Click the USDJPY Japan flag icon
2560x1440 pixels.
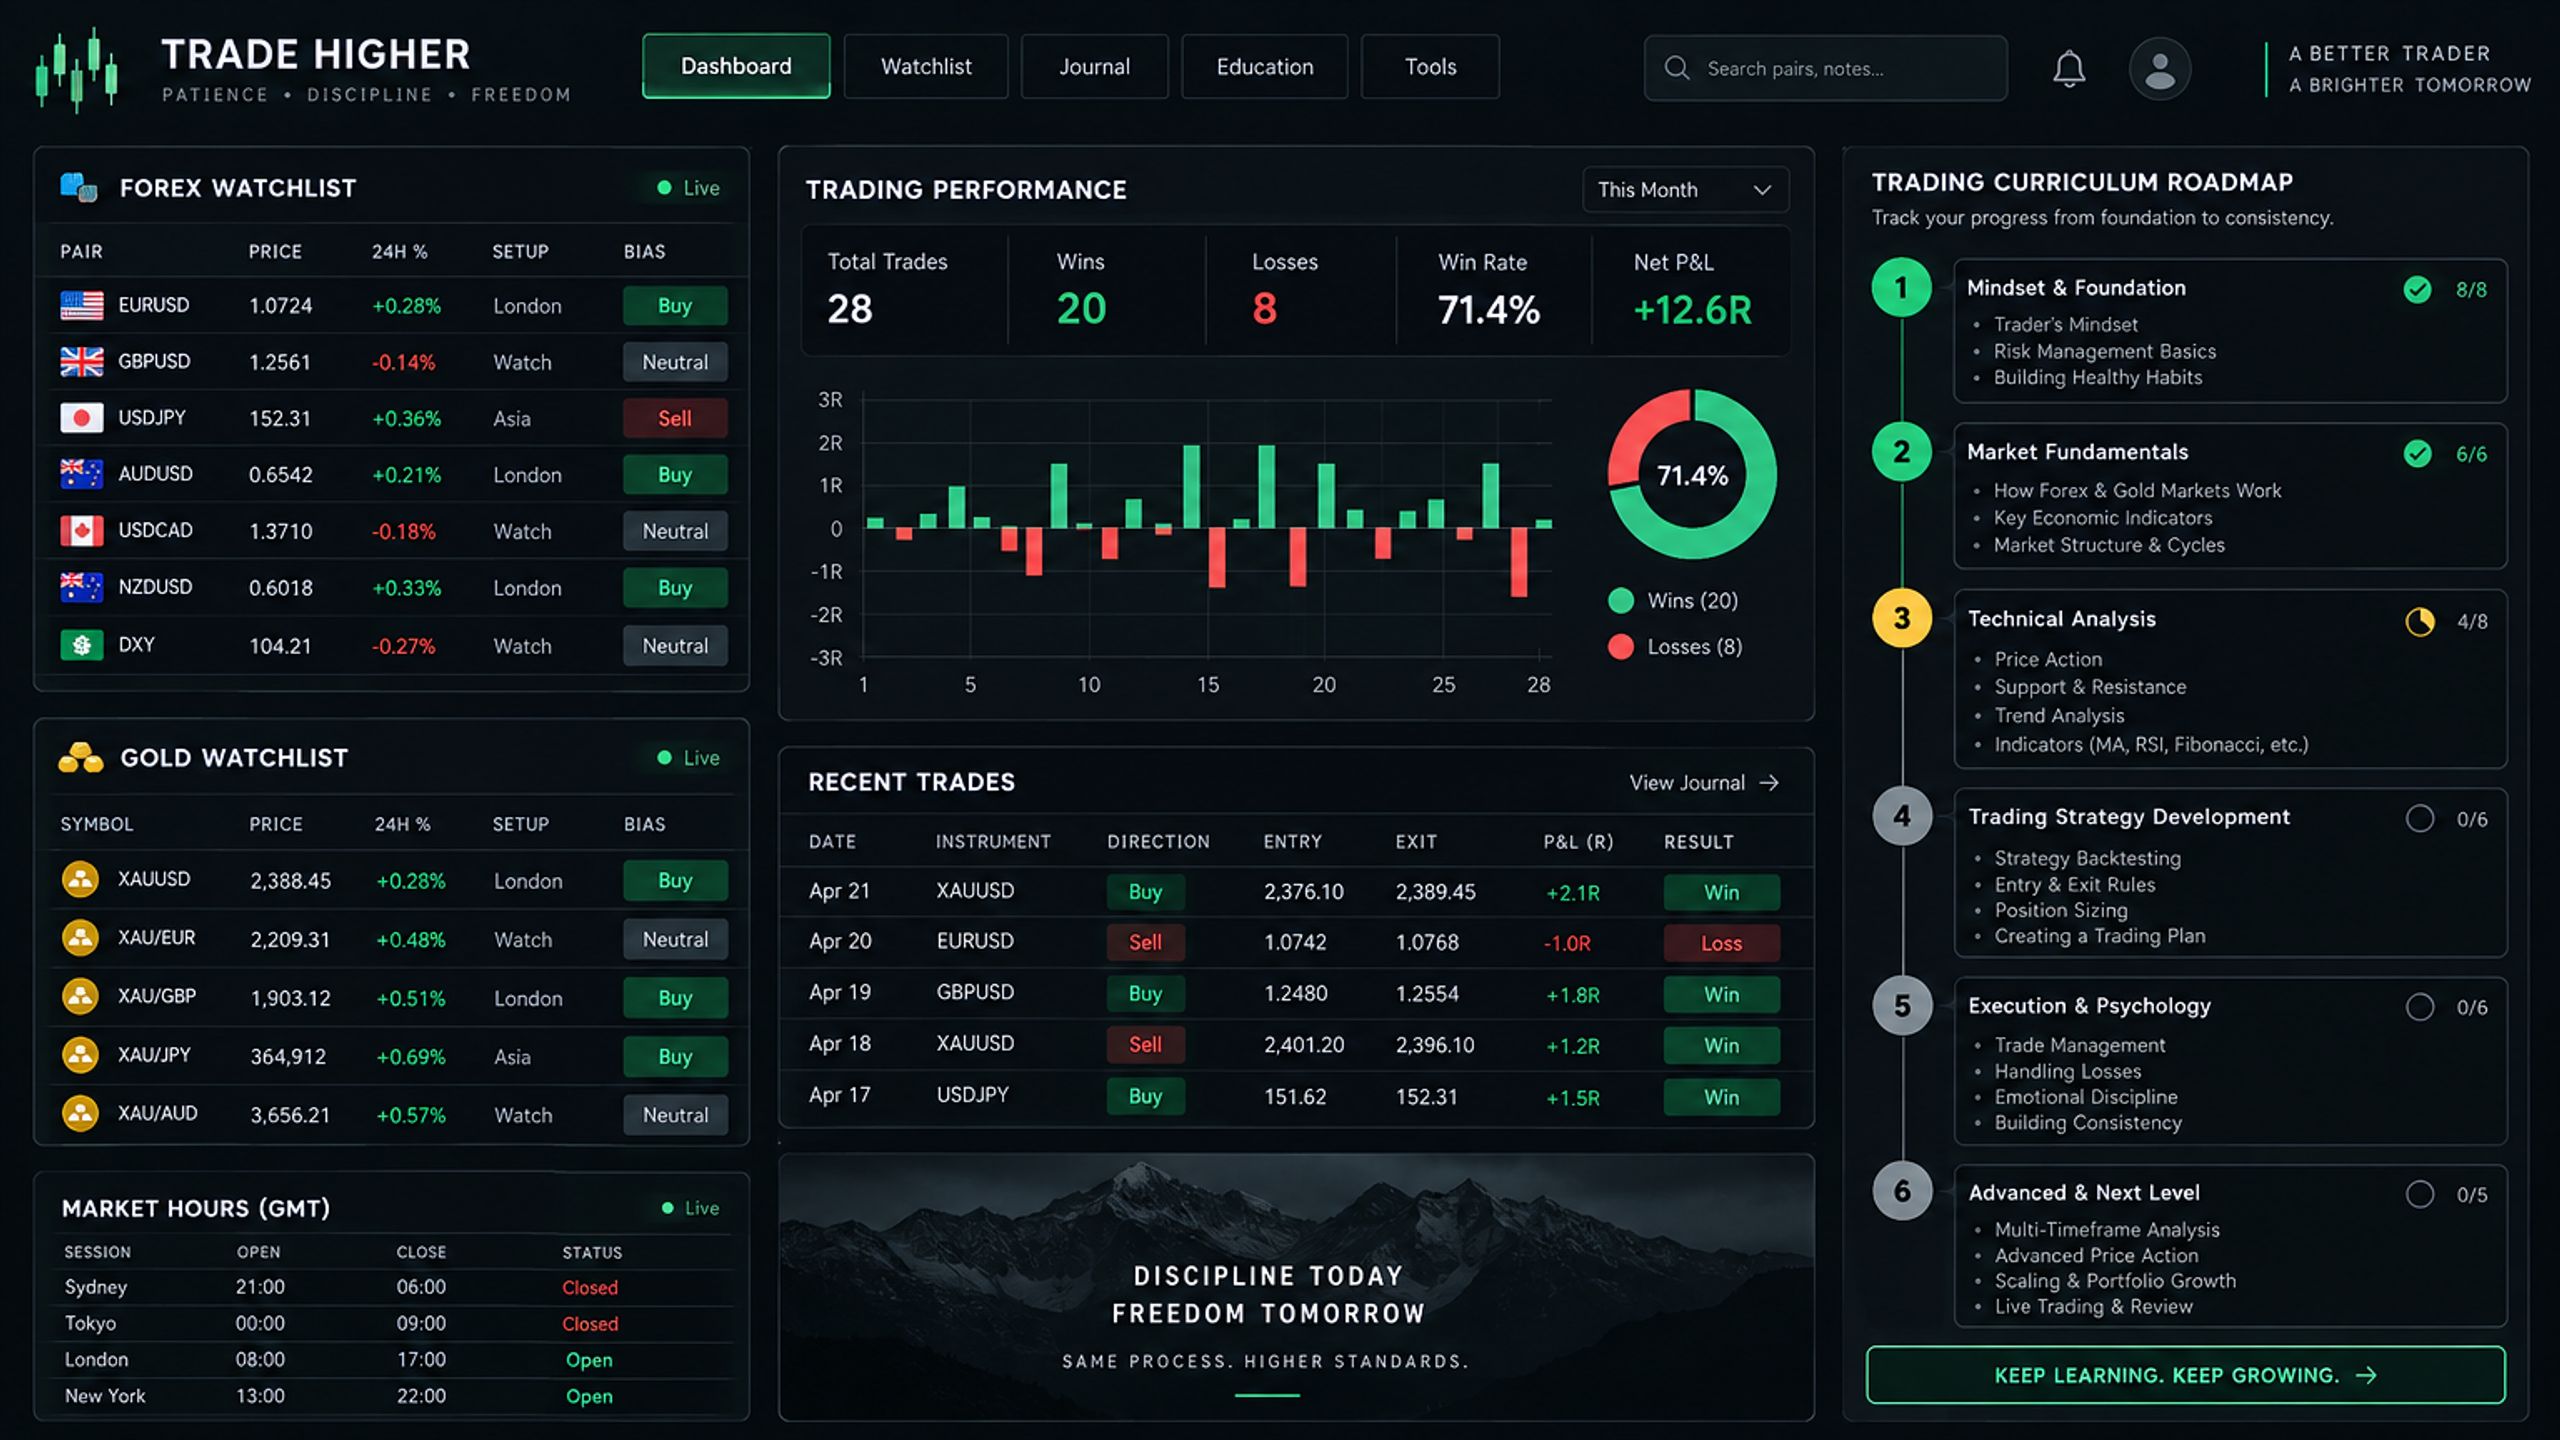click(81, 418)
